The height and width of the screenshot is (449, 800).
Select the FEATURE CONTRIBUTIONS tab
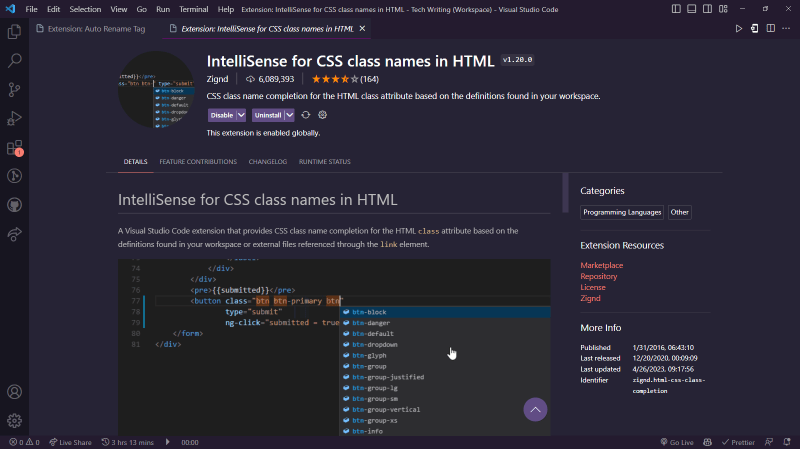tap(198, 162)
